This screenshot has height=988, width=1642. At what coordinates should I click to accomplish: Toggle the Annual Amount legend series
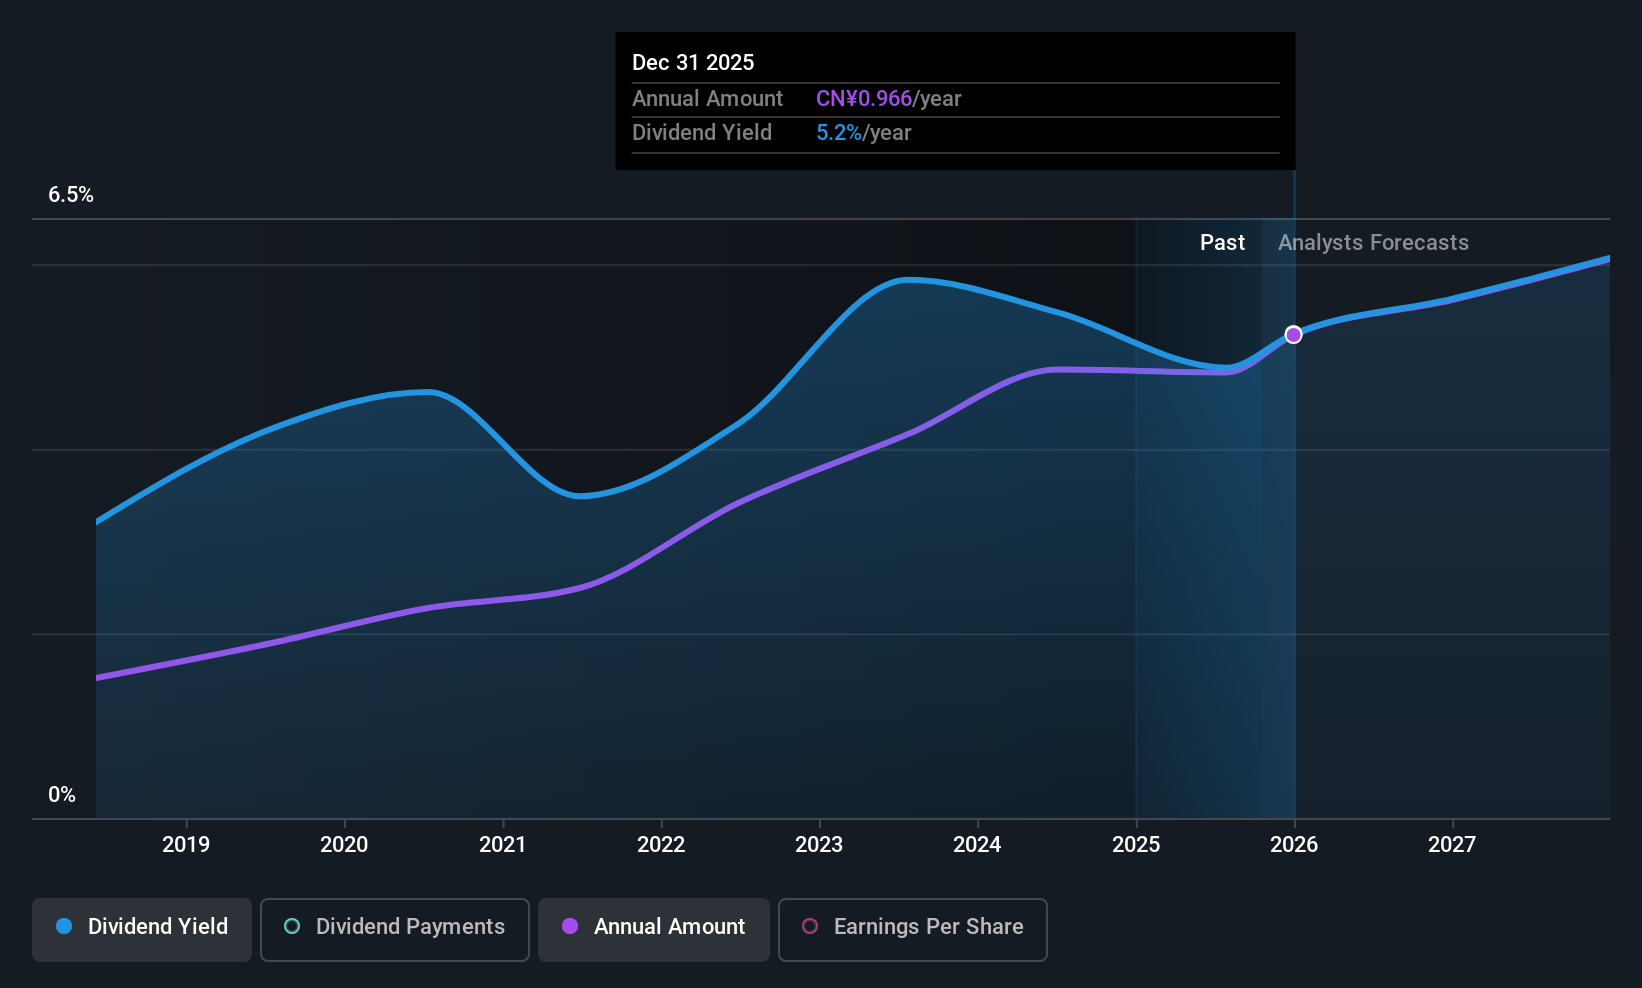654,929
